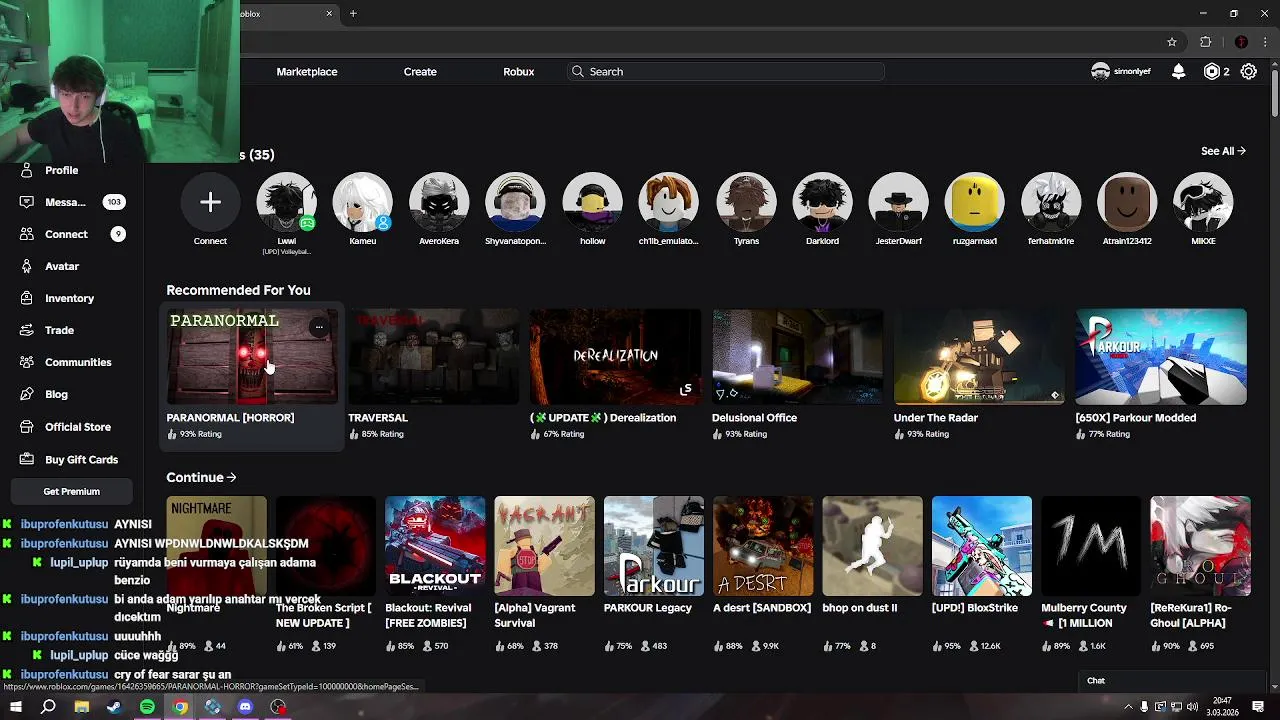The width and height of the screenshot is (1280, 720).
Task: Open the Roblox settings gear
Action: click(1249, 71)
